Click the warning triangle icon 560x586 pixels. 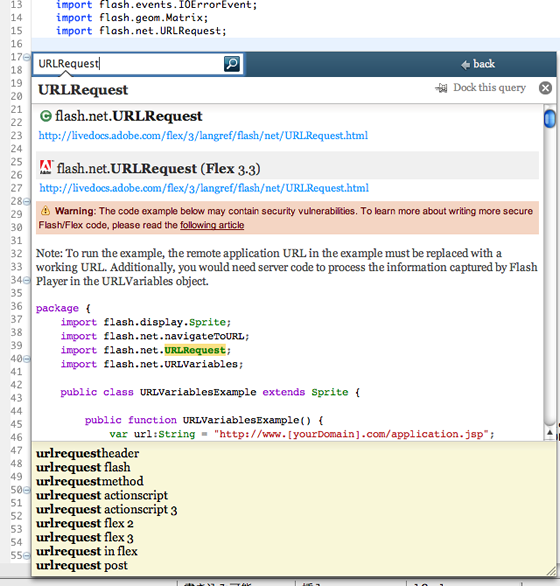click(x=45, y=210)
